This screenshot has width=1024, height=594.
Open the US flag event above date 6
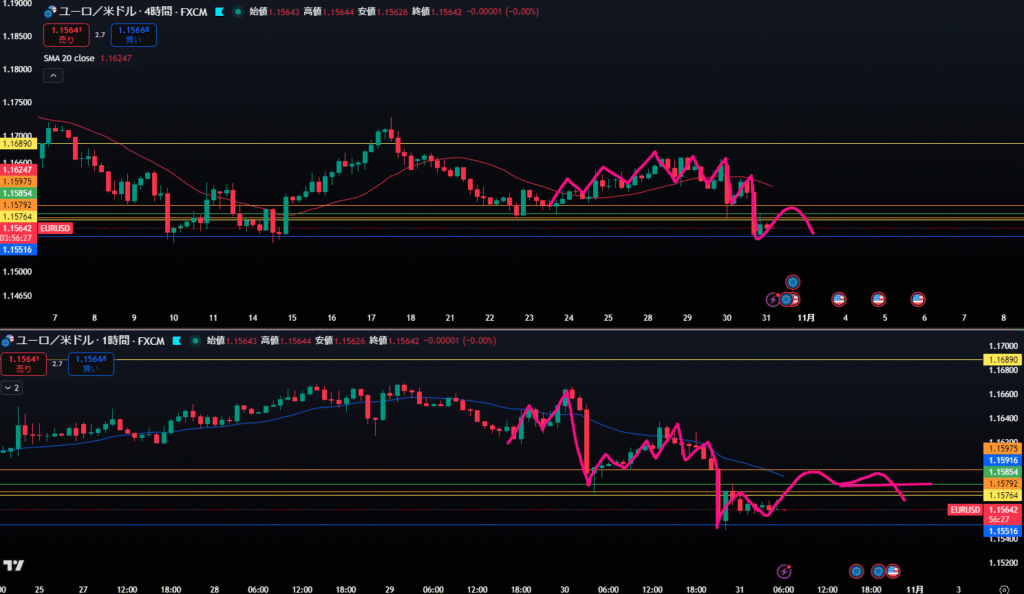(x=917, y=299)
